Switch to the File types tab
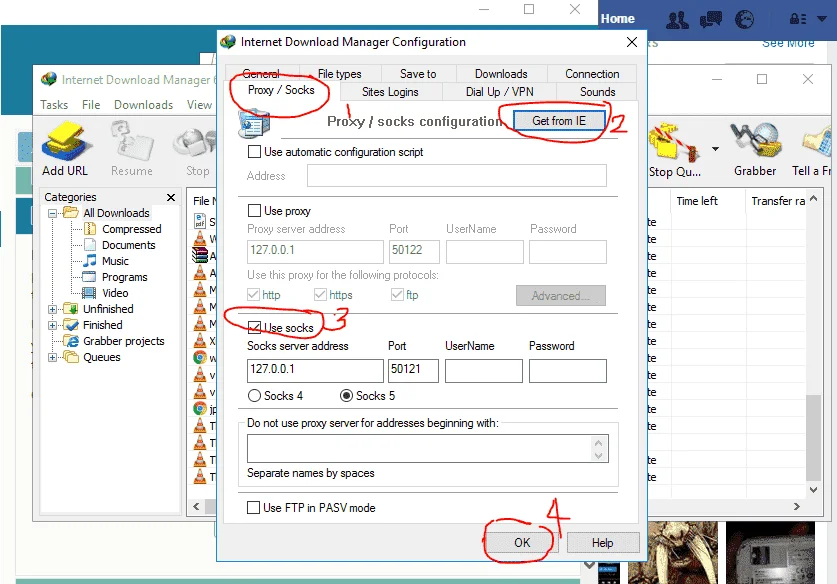Screen dimensions: 837x584 pyautogui.click(x=339, y=74)
